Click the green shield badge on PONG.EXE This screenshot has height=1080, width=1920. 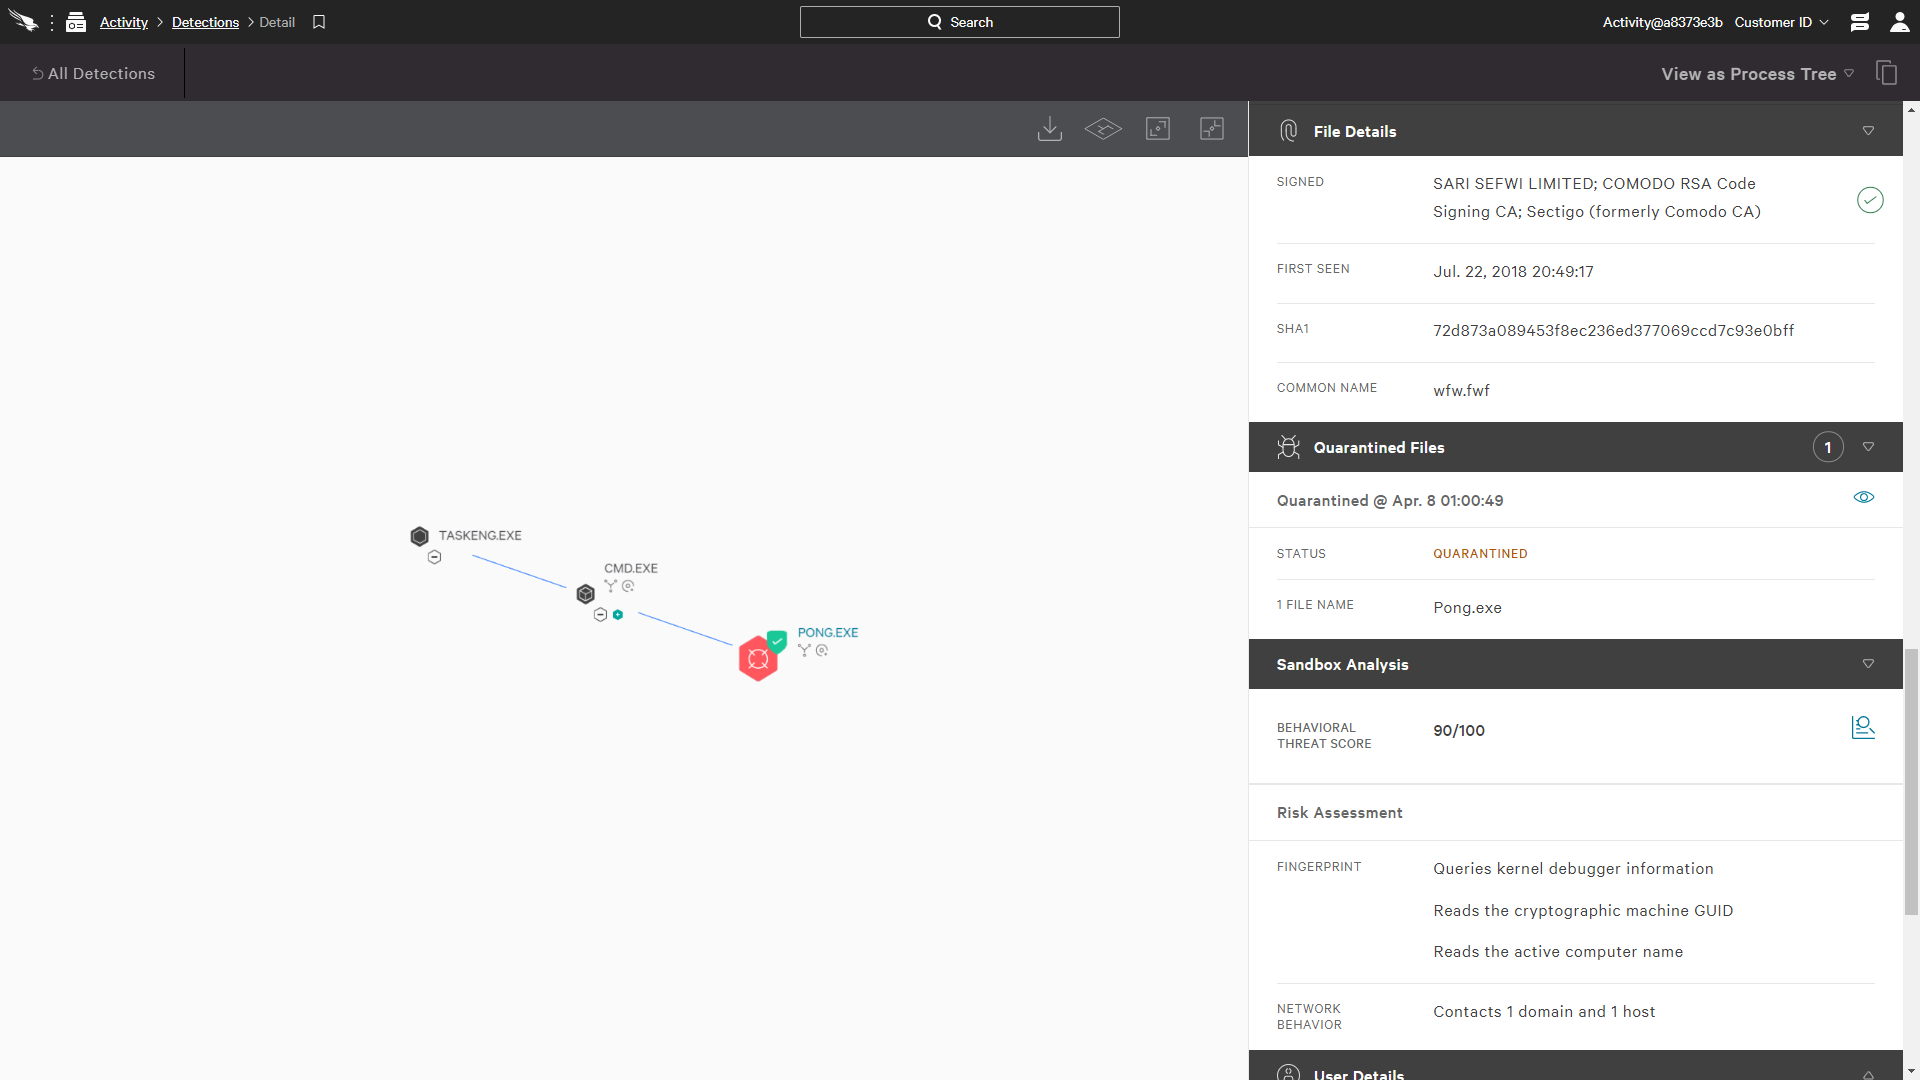777,640
